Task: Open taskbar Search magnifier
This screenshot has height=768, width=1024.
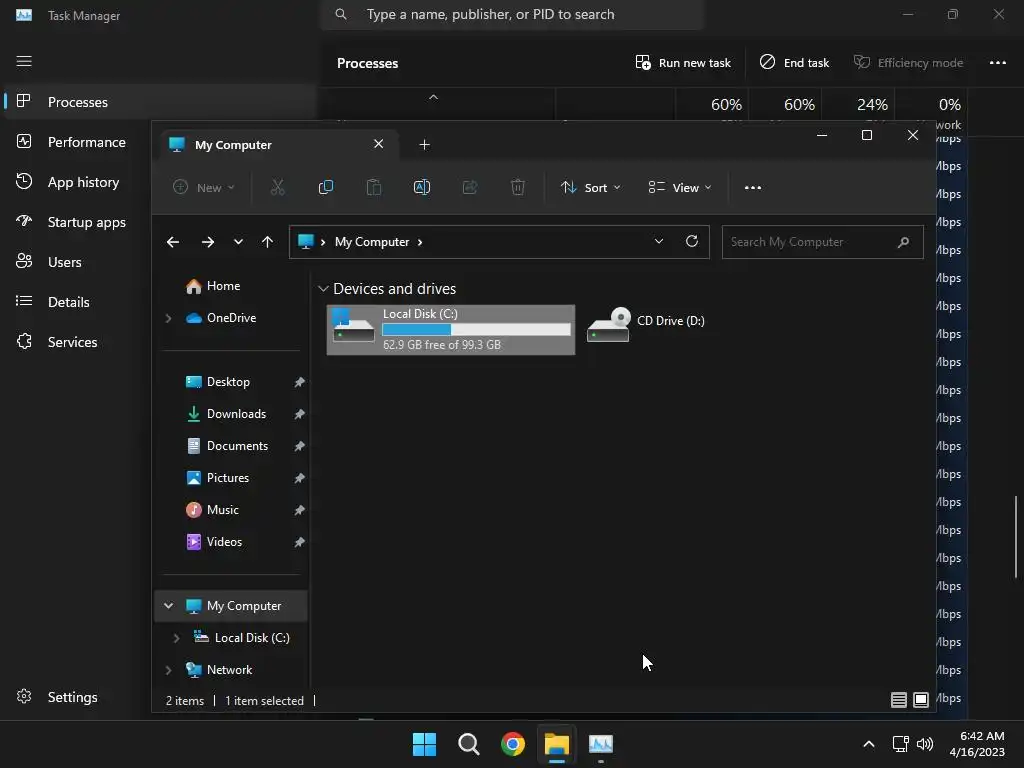Action: [468, 744]
